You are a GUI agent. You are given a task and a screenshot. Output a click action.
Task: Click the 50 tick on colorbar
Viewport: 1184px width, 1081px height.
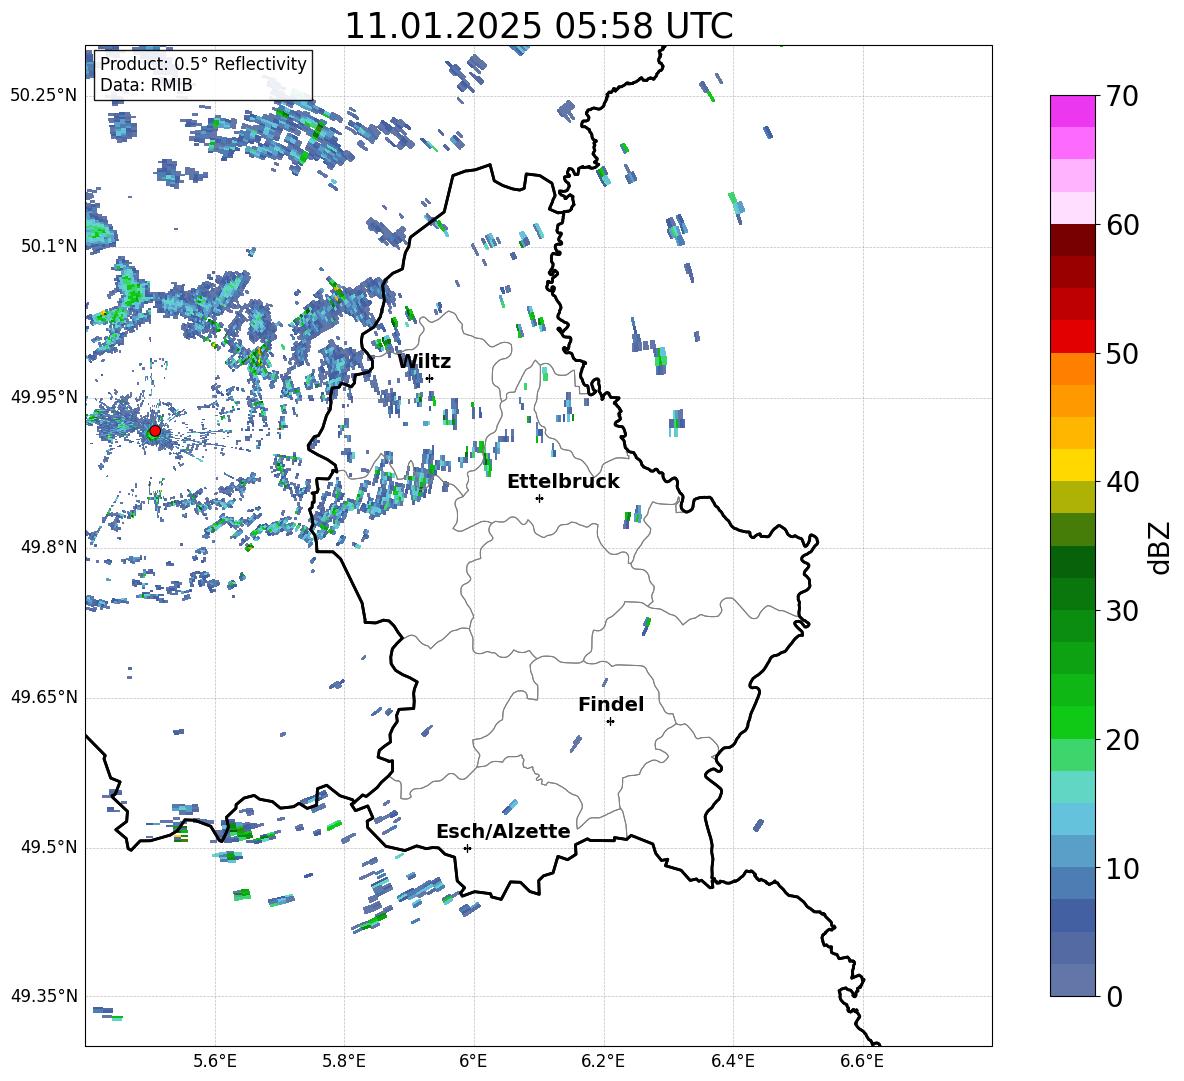pos(1122,354)
